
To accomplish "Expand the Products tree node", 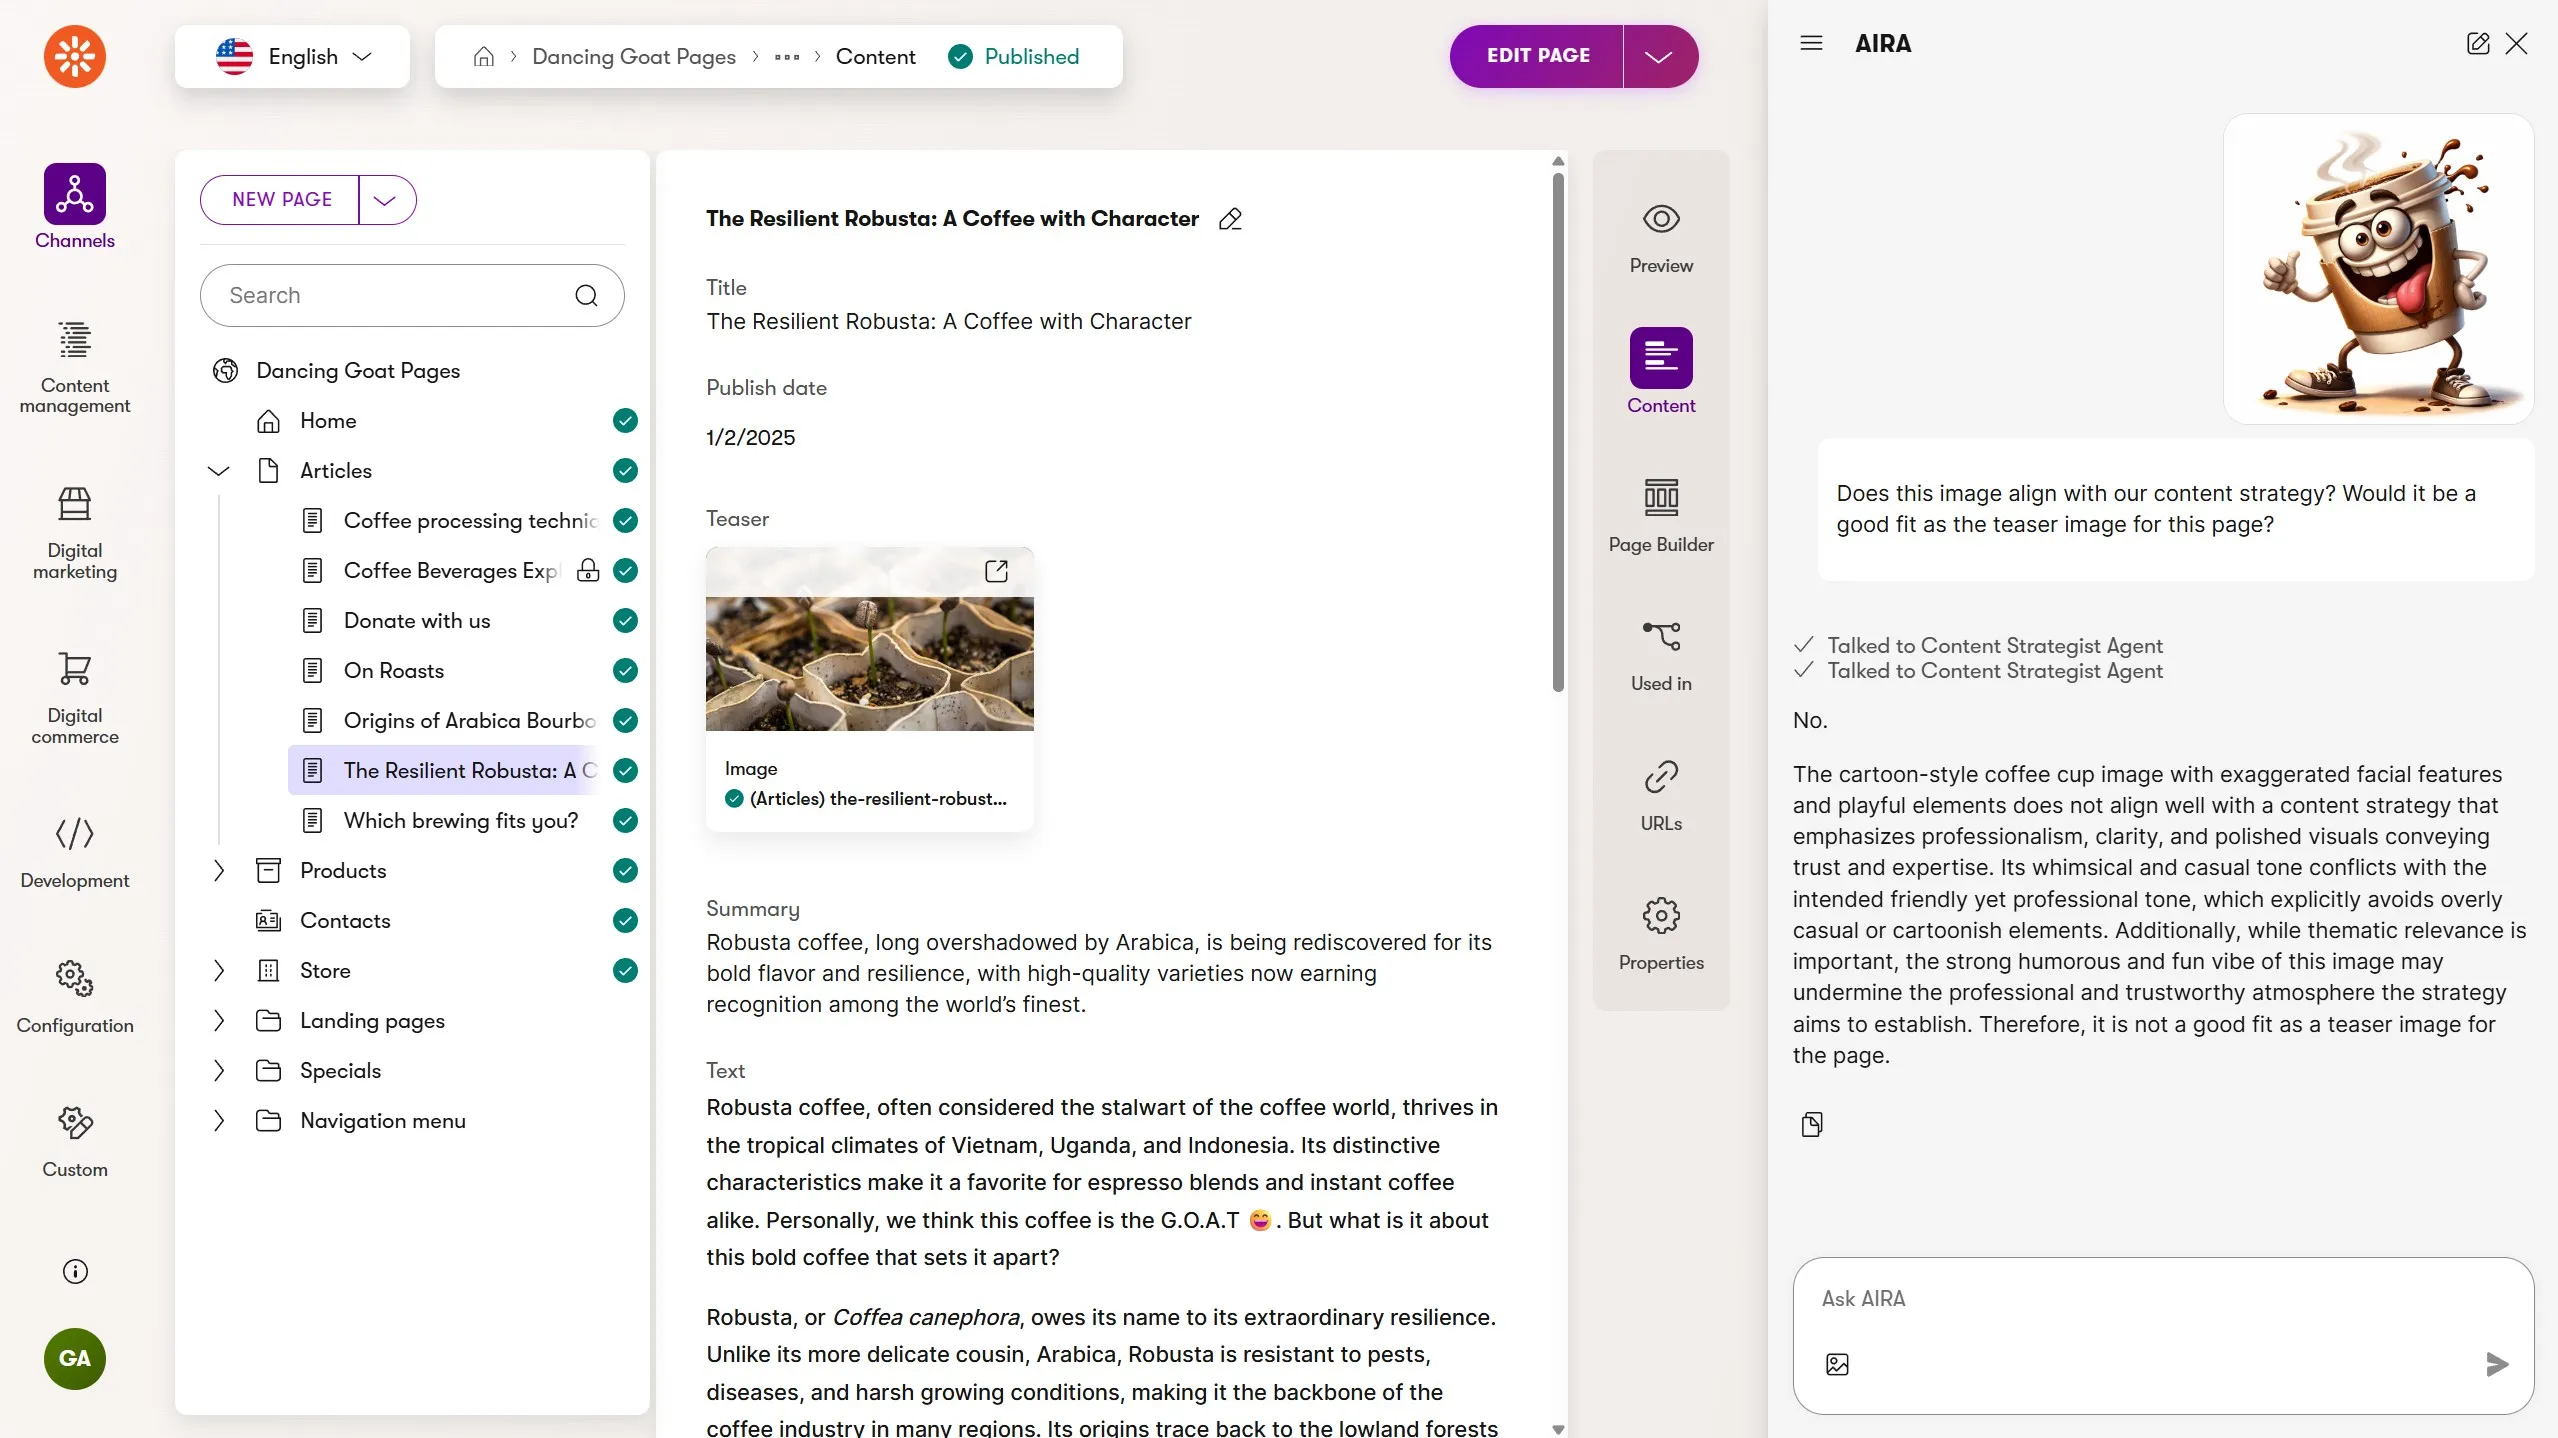I will coord(219,871).
